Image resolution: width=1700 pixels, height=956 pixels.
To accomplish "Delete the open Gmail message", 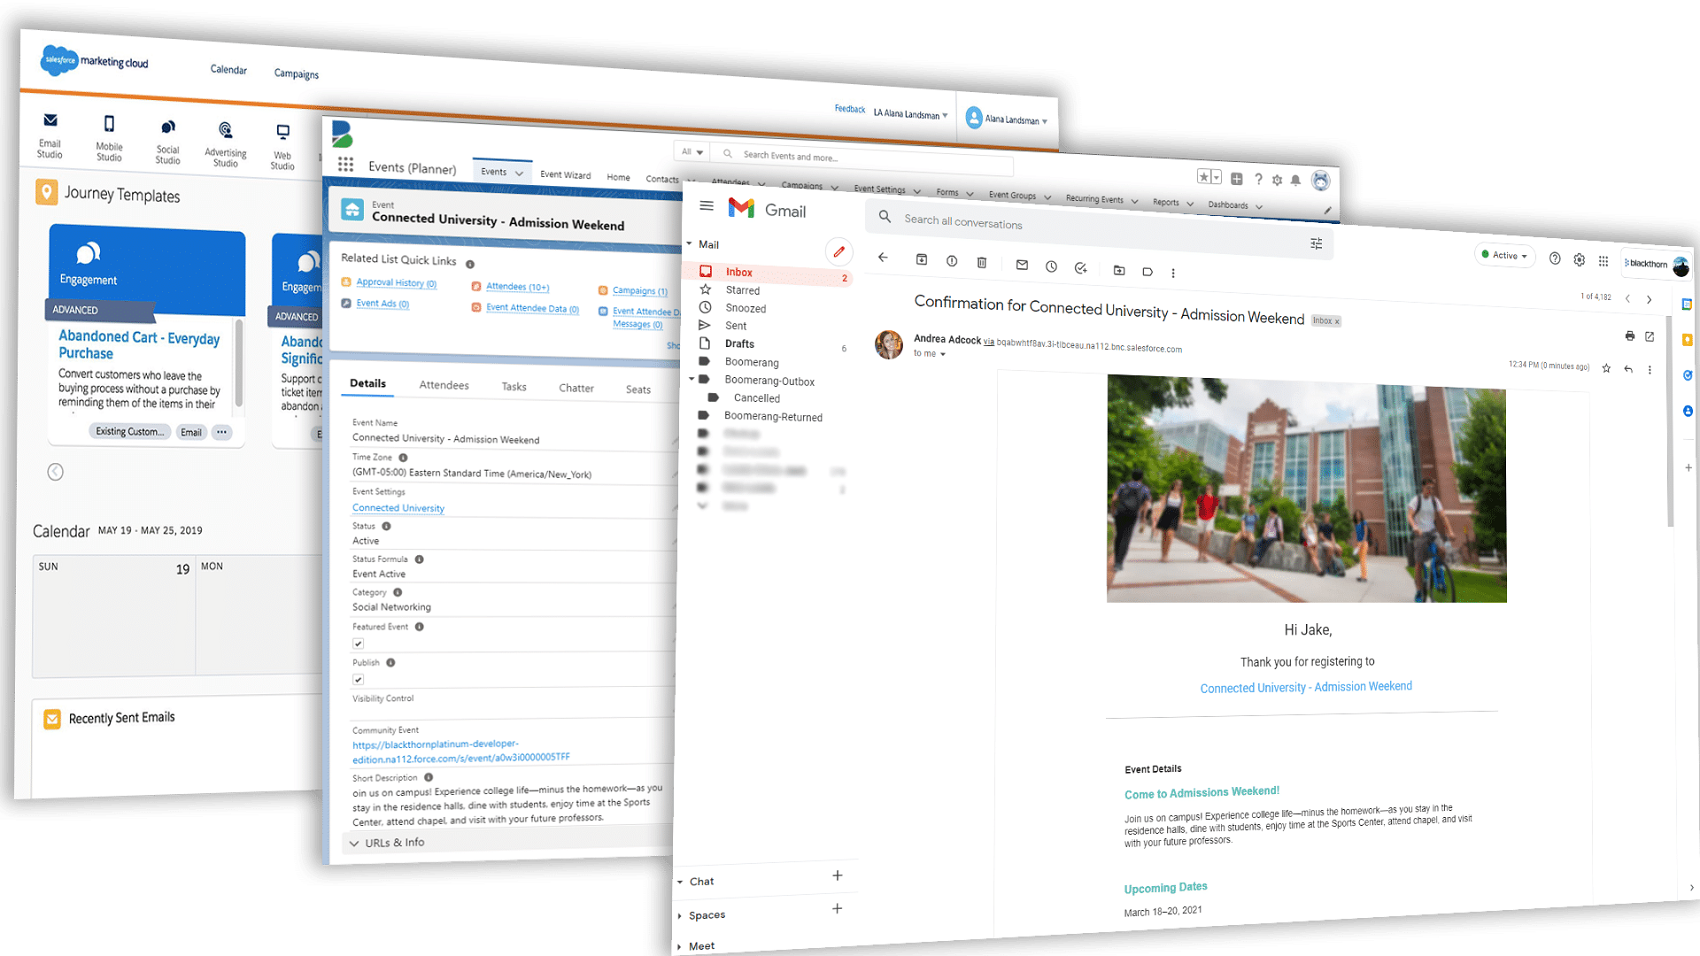I will coord(982,262).
